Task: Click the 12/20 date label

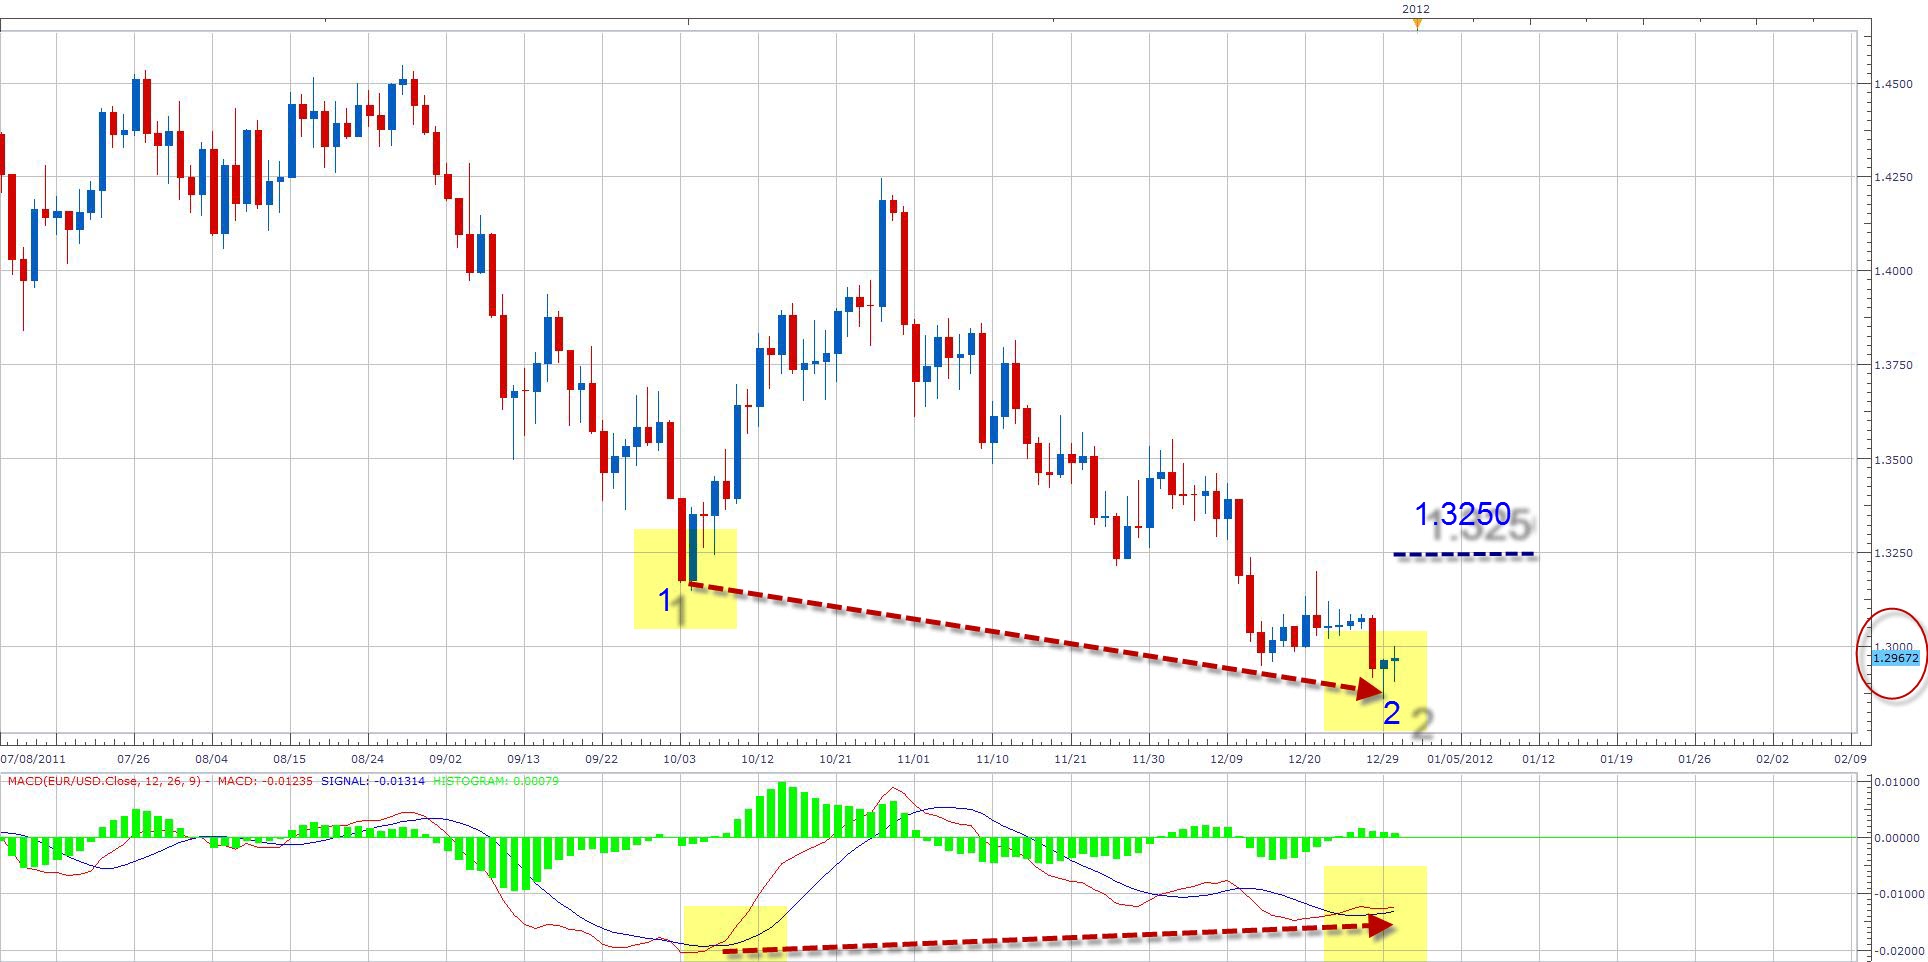Action: tap(1305, 759)
